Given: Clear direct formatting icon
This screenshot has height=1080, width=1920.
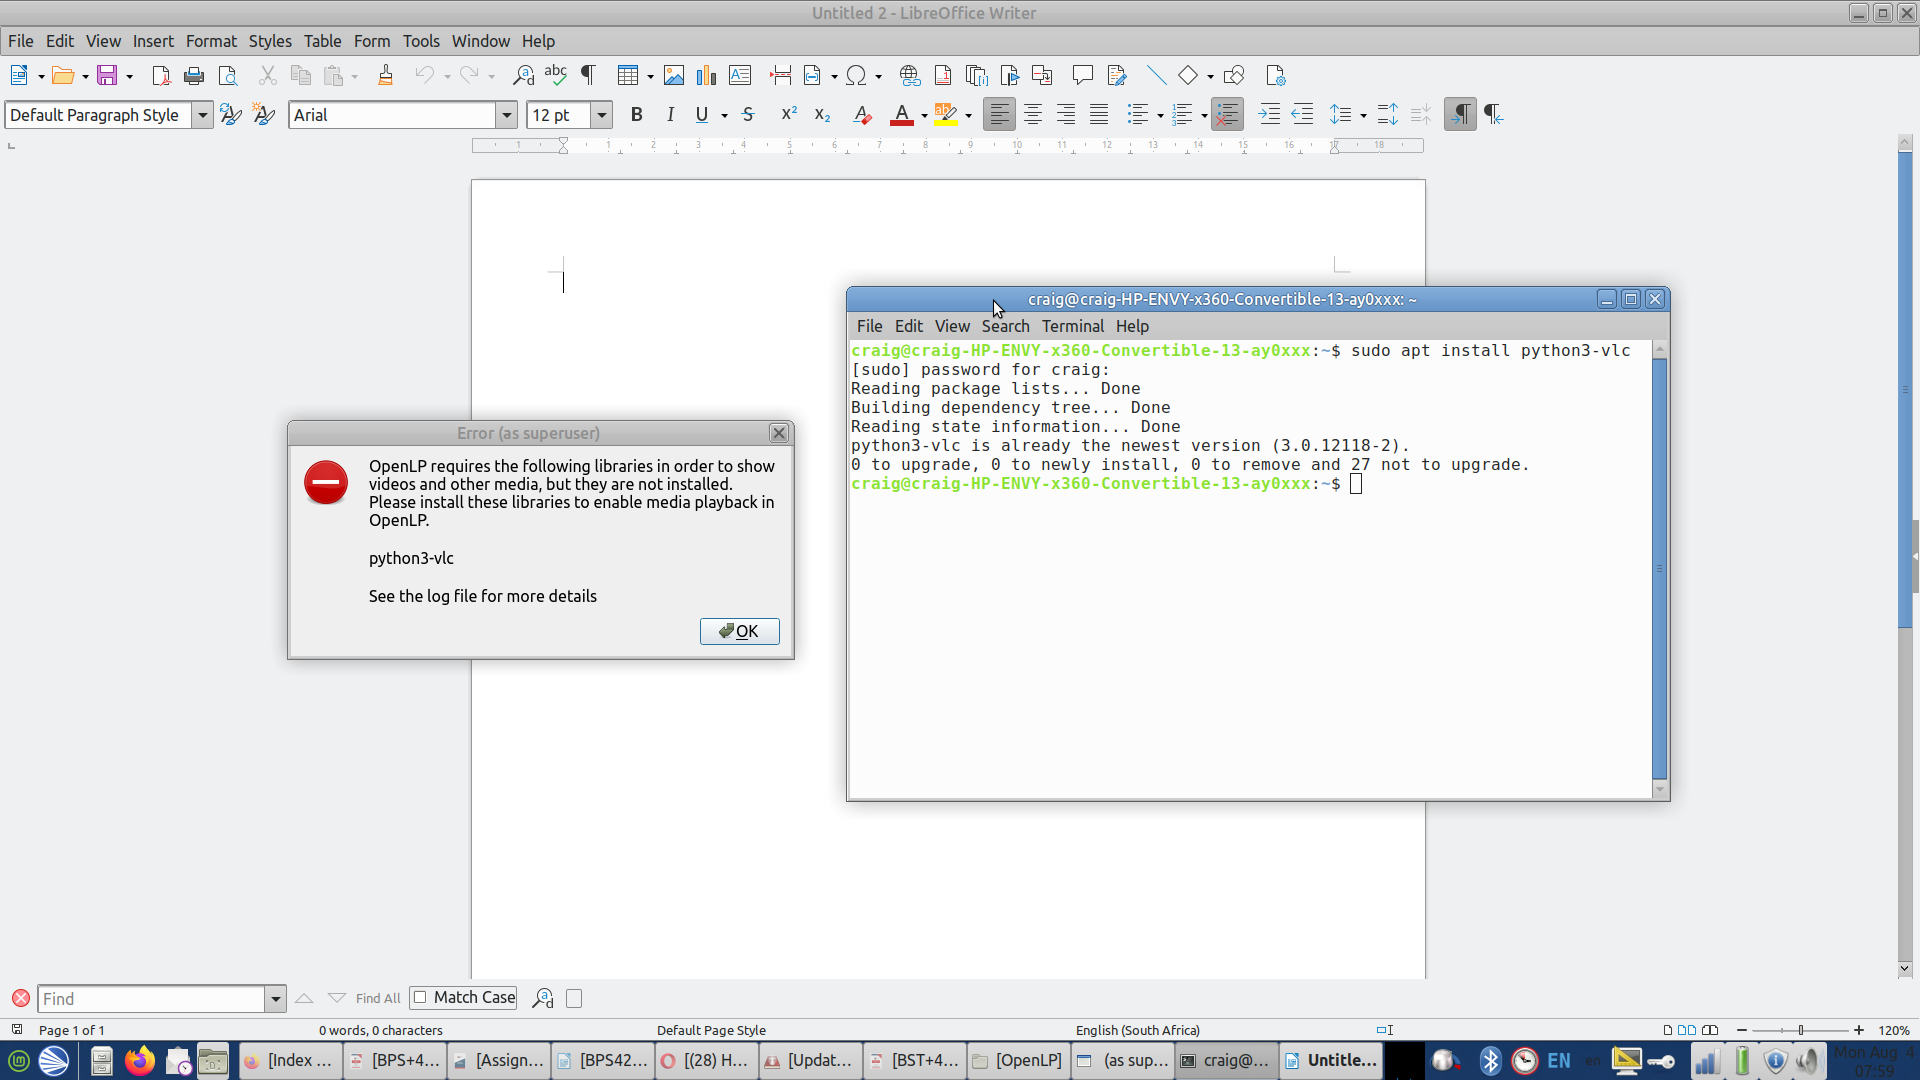Looking at the screenshot, I should (x=862, y=115).
